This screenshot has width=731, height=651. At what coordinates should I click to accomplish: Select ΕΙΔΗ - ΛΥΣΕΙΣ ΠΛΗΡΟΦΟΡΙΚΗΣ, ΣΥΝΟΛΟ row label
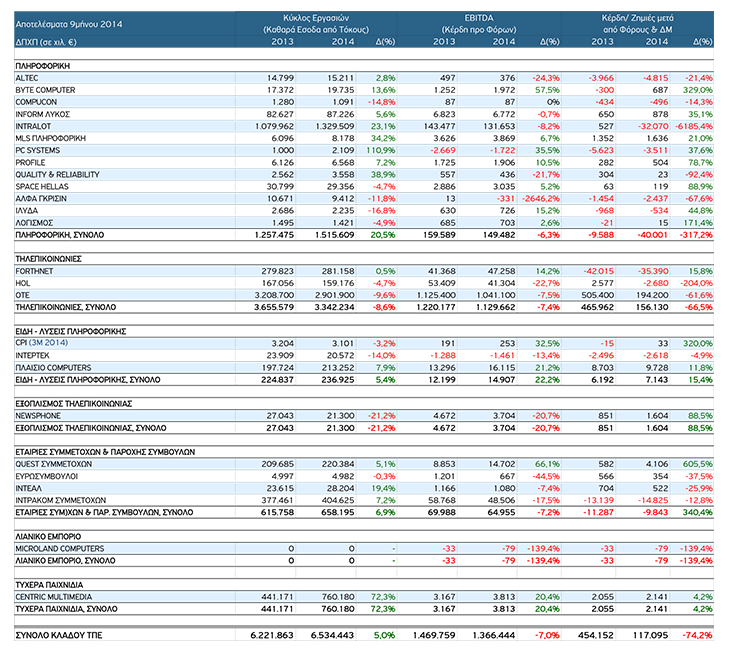[88, 380]
